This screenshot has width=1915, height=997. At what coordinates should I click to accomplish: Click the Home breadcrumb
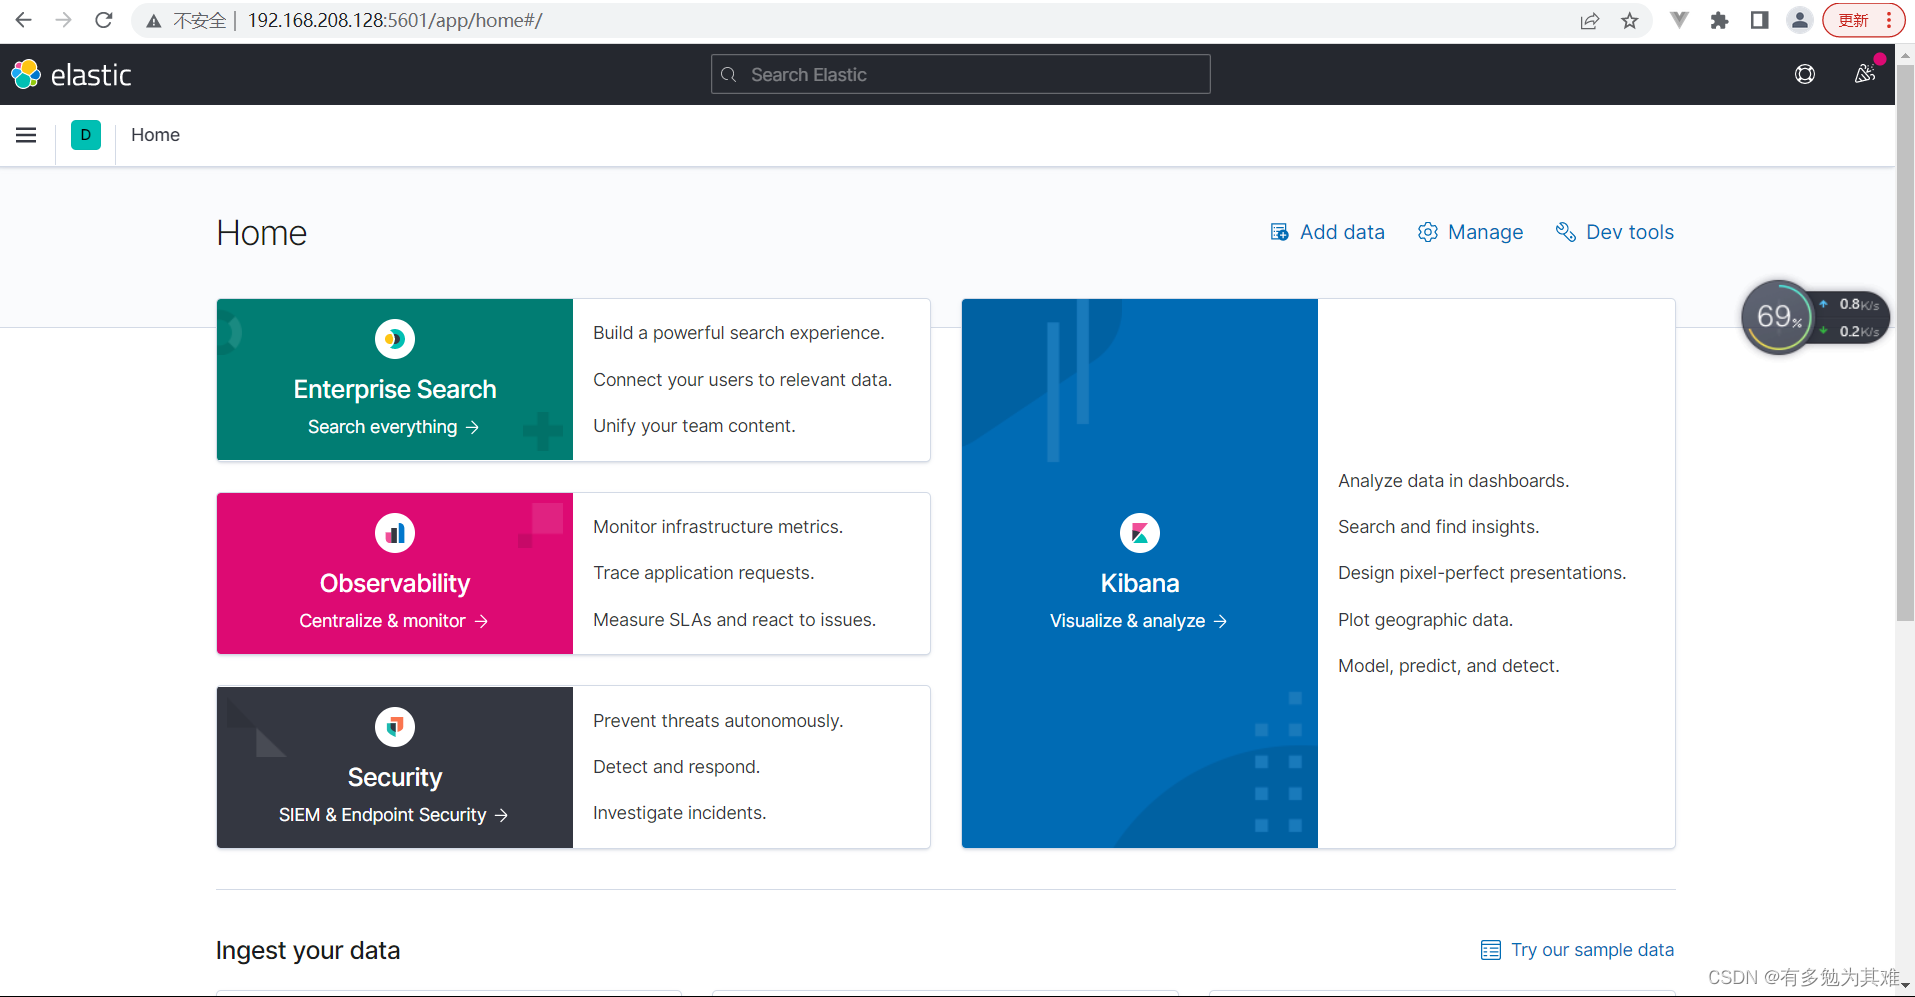point(155,135)
